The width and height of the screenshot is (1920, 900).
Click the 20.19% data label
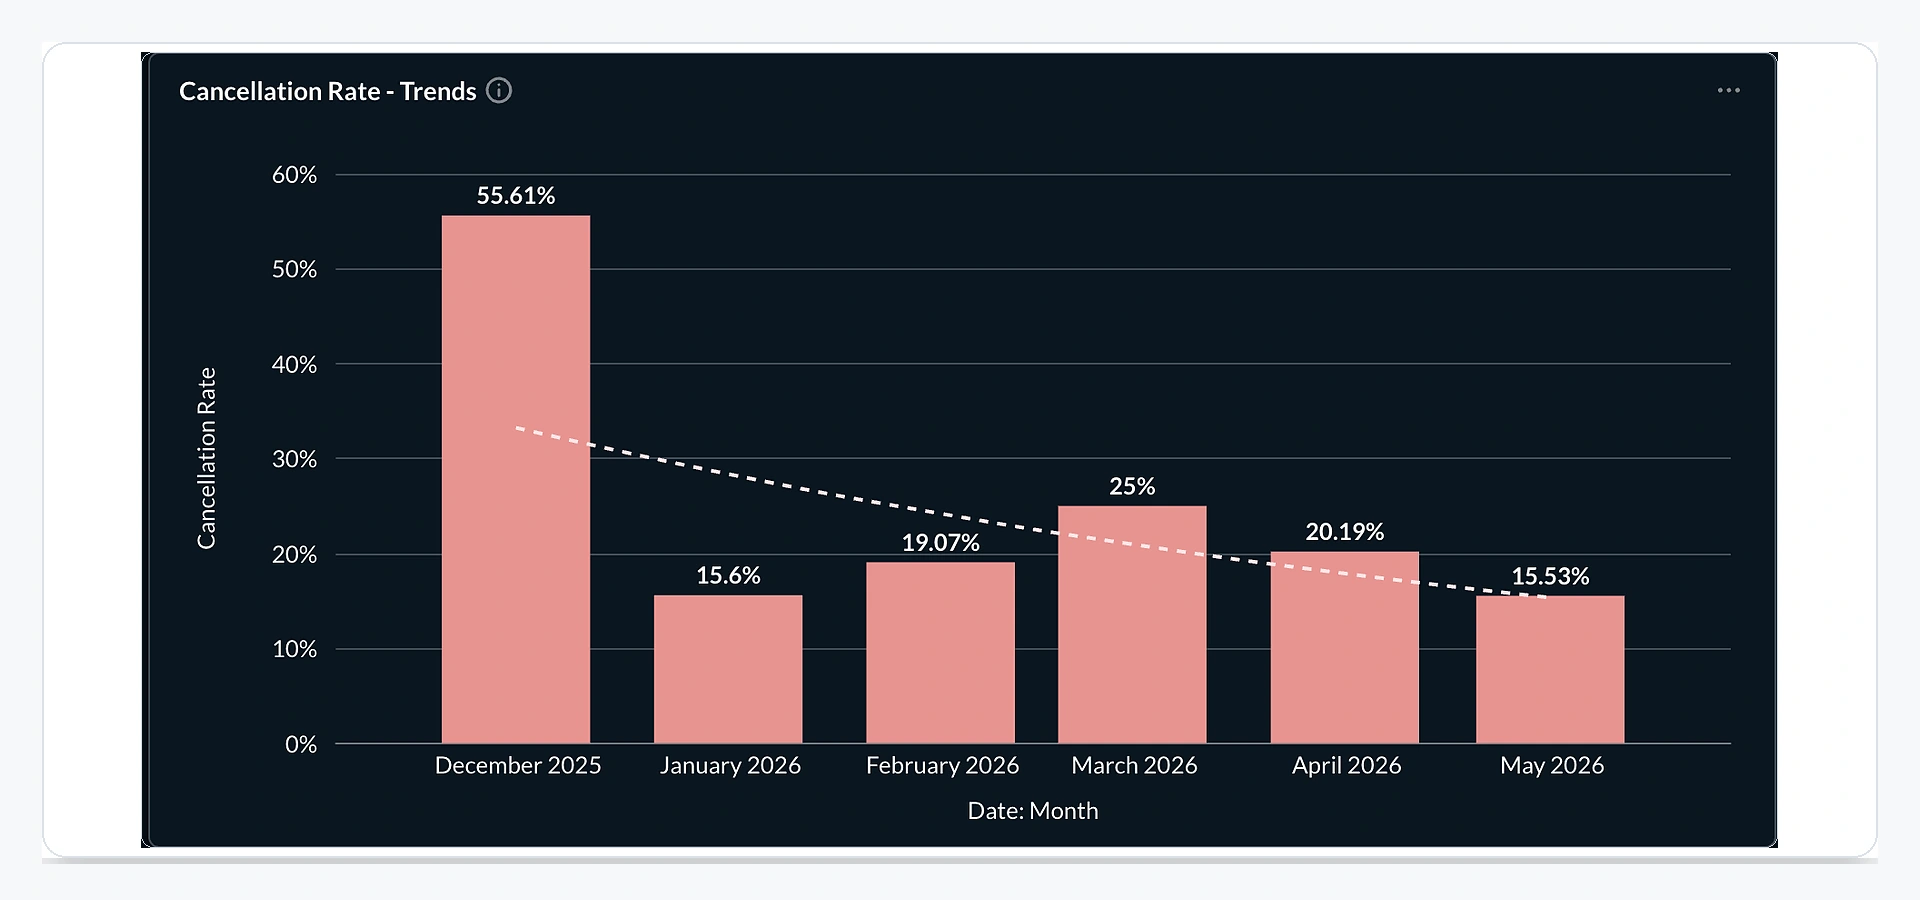pyautogui.click(x=1345, y=532)
